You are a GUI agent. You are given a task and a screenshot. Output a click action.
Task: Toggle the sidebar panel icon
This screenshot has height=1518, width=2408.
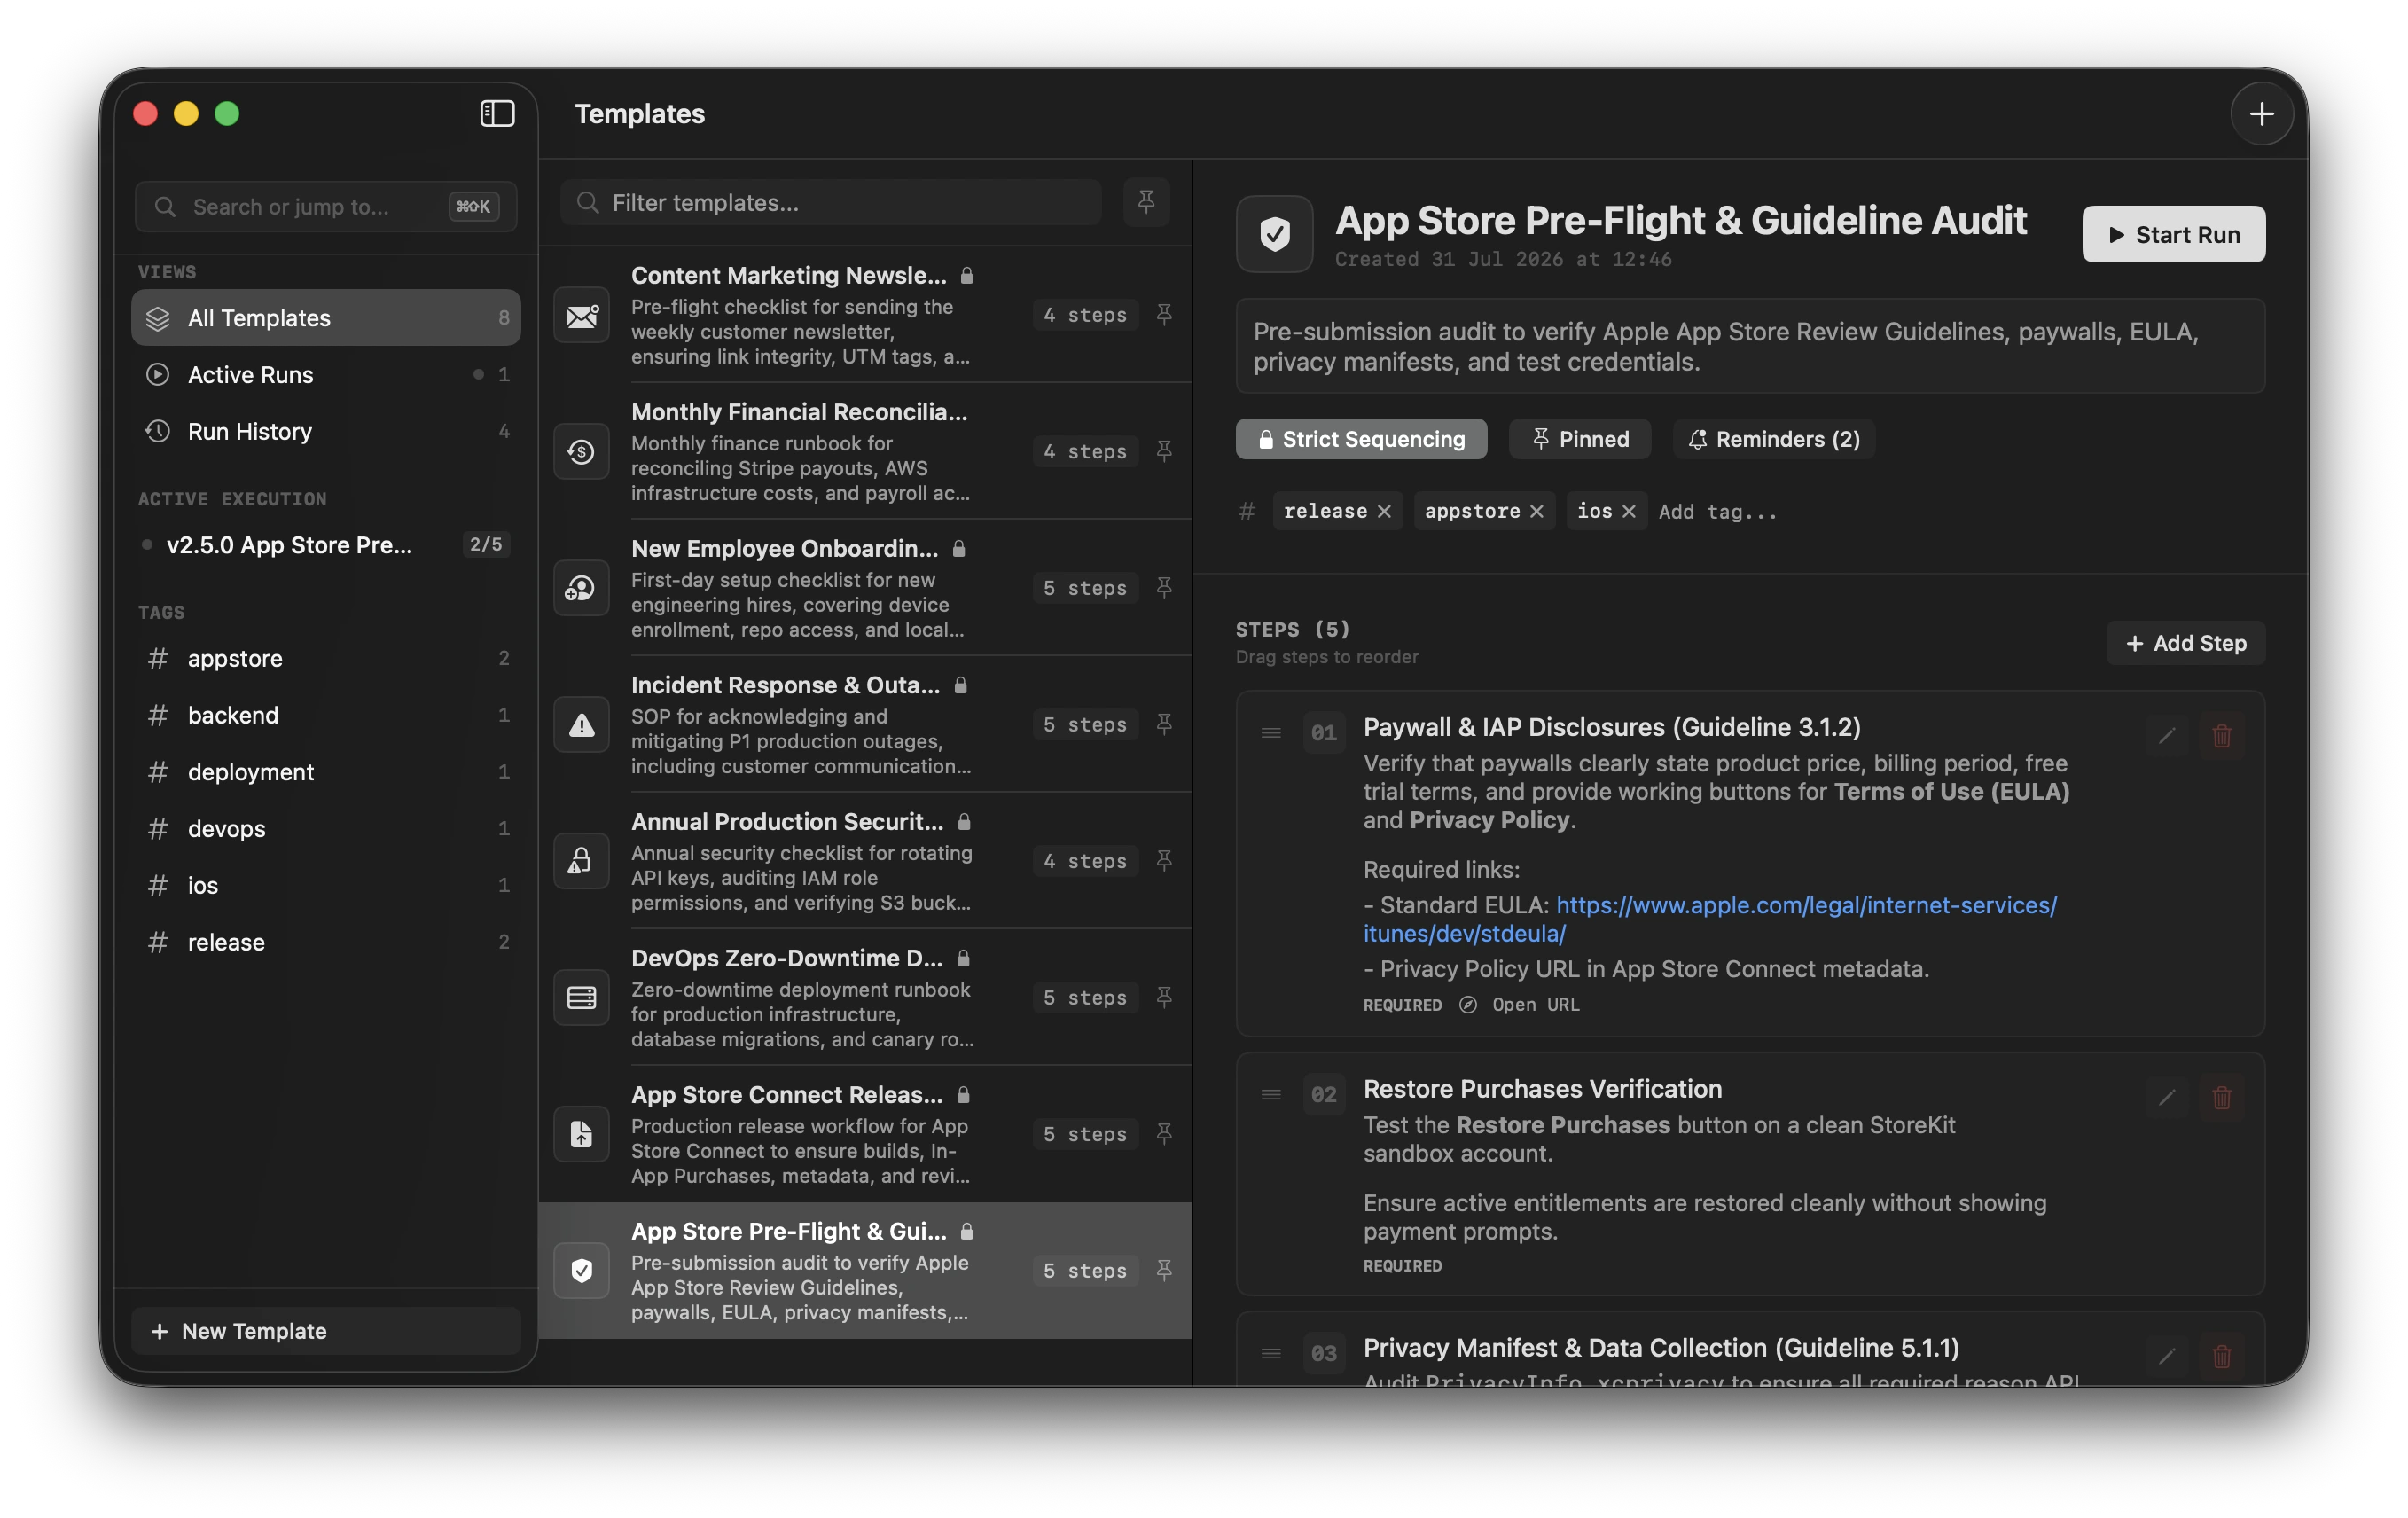(x=497, y=114)
